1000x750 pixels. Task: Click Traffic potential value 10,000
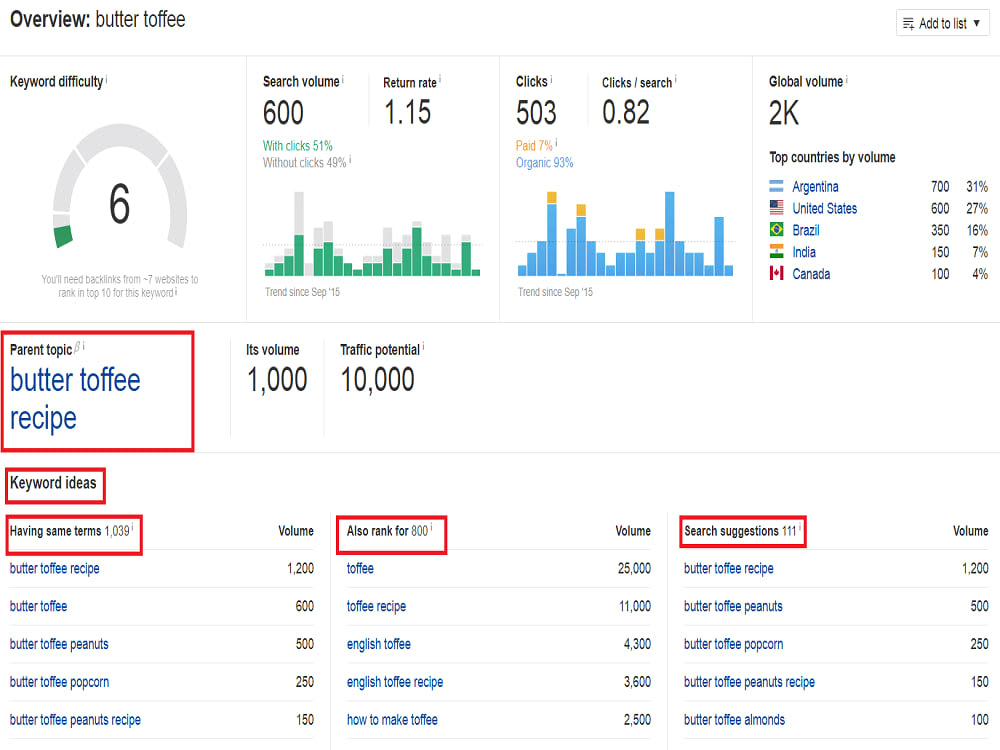coord(378,380)
